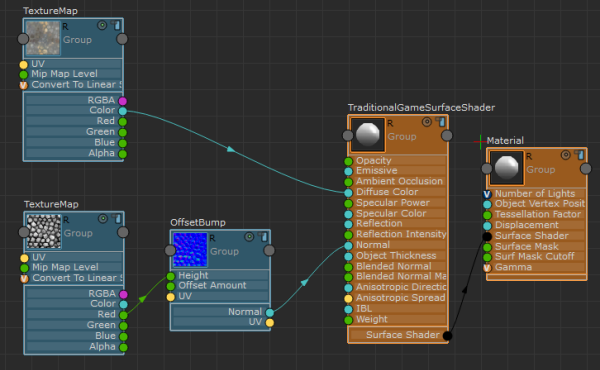The height and width of the screenshot is (370, 600).
Task: Click the pin icon on OffsetBump node
Action: [x=263, y=237]
